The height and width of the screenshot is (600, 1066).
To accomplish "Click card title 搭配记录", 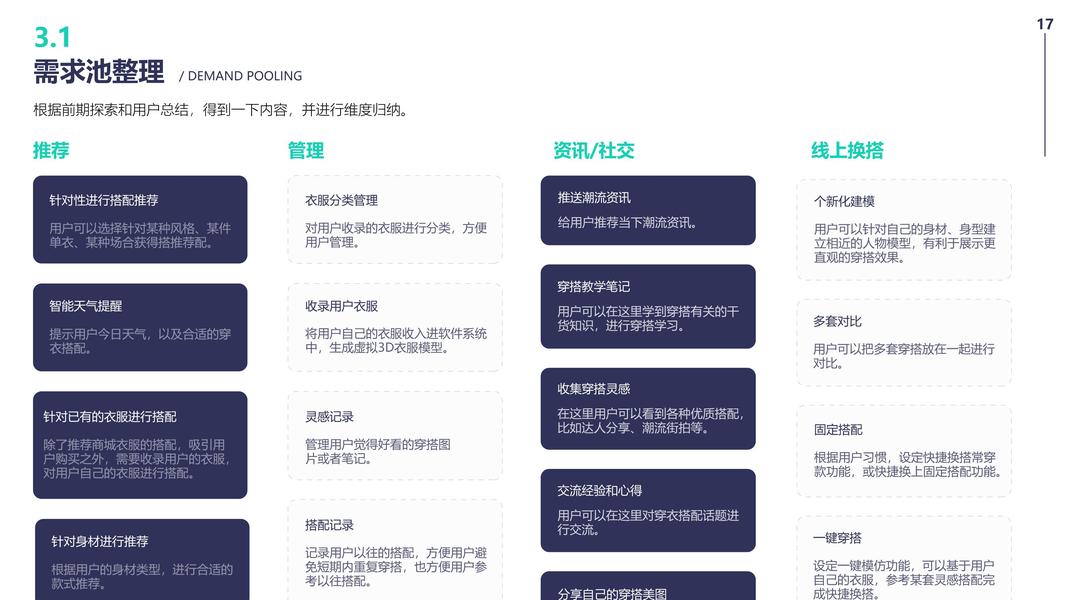I will (x=329, y=525).
